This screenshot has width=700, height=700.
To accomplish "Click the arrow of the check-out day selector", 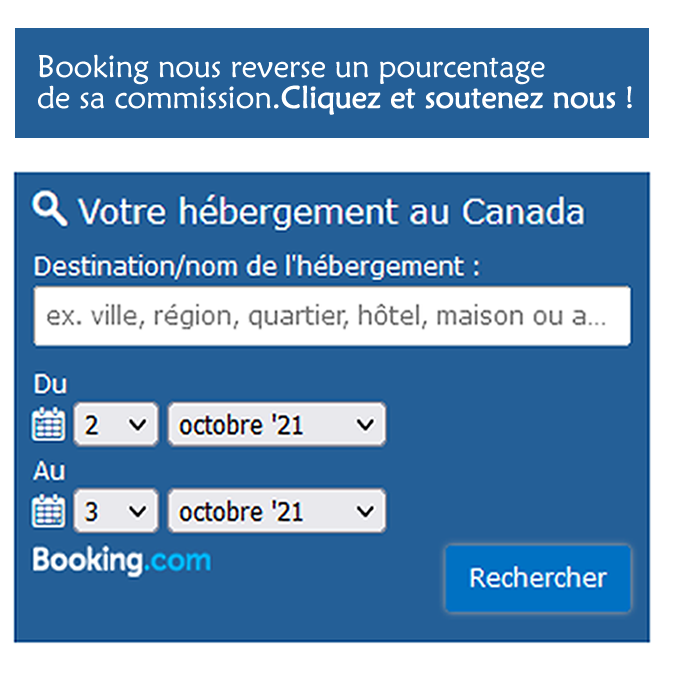I will pyautogui.click(x=139, y=512).
